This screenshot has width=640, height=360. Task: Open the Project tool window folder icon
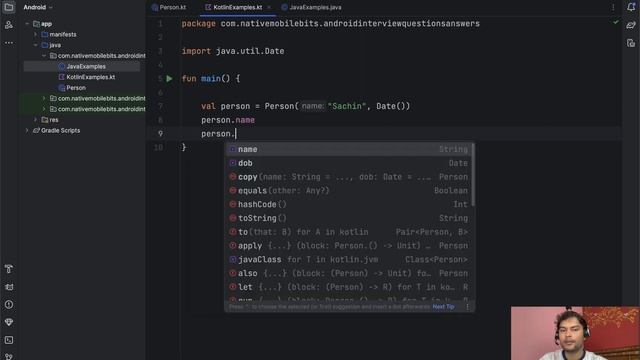click(9, 7)
